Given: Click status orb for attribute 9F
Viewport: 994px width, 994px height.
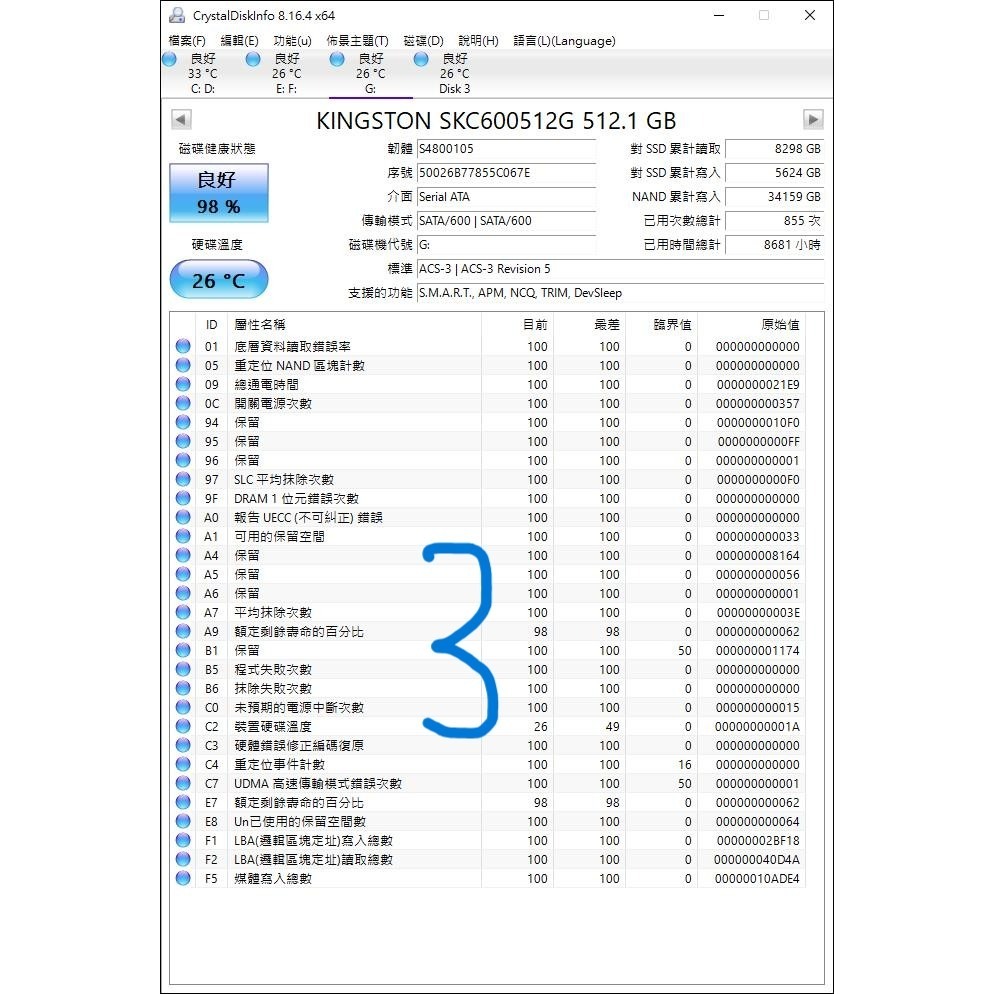Looking at the screenshot, I should tap(183, 498).
